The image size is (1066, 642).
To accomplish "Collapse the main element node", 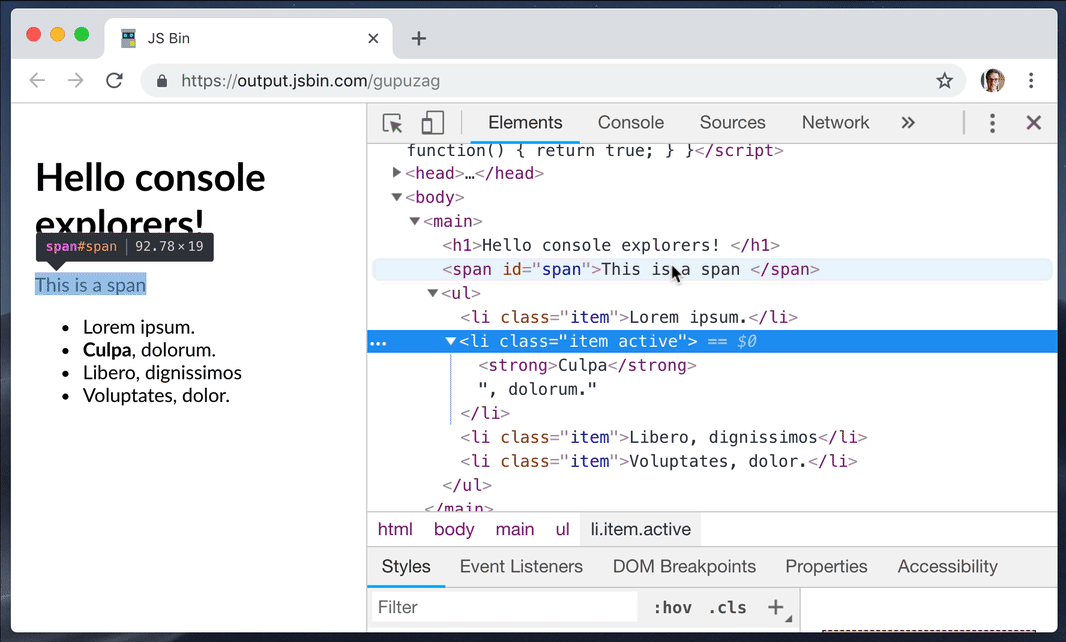I will tap(414, 221).
